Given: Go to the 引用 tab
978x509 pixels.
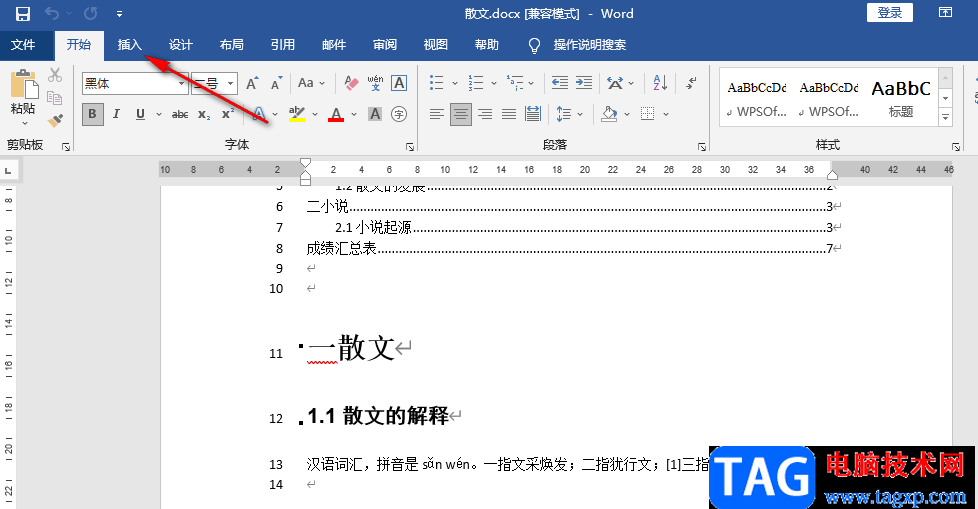Looking at the screenshot, I should pos(283,45).
